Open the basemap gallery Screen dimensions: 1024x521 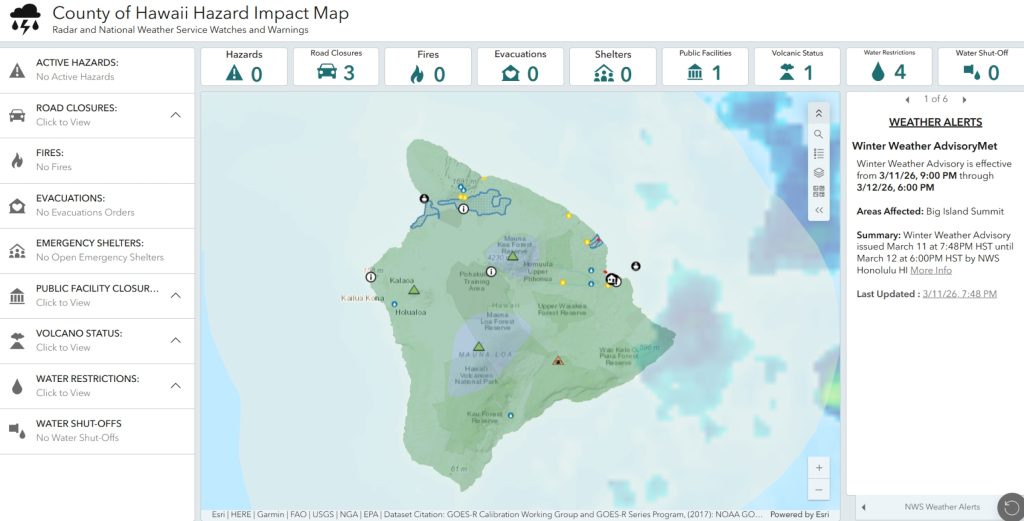[818, 191]
